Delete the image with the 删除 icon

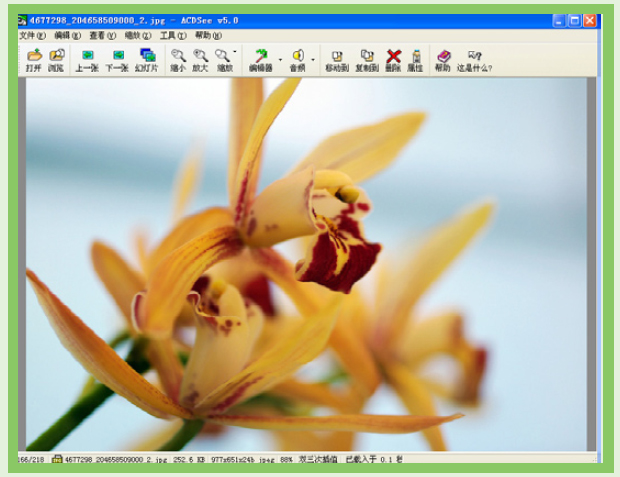[x=394, y=59]
